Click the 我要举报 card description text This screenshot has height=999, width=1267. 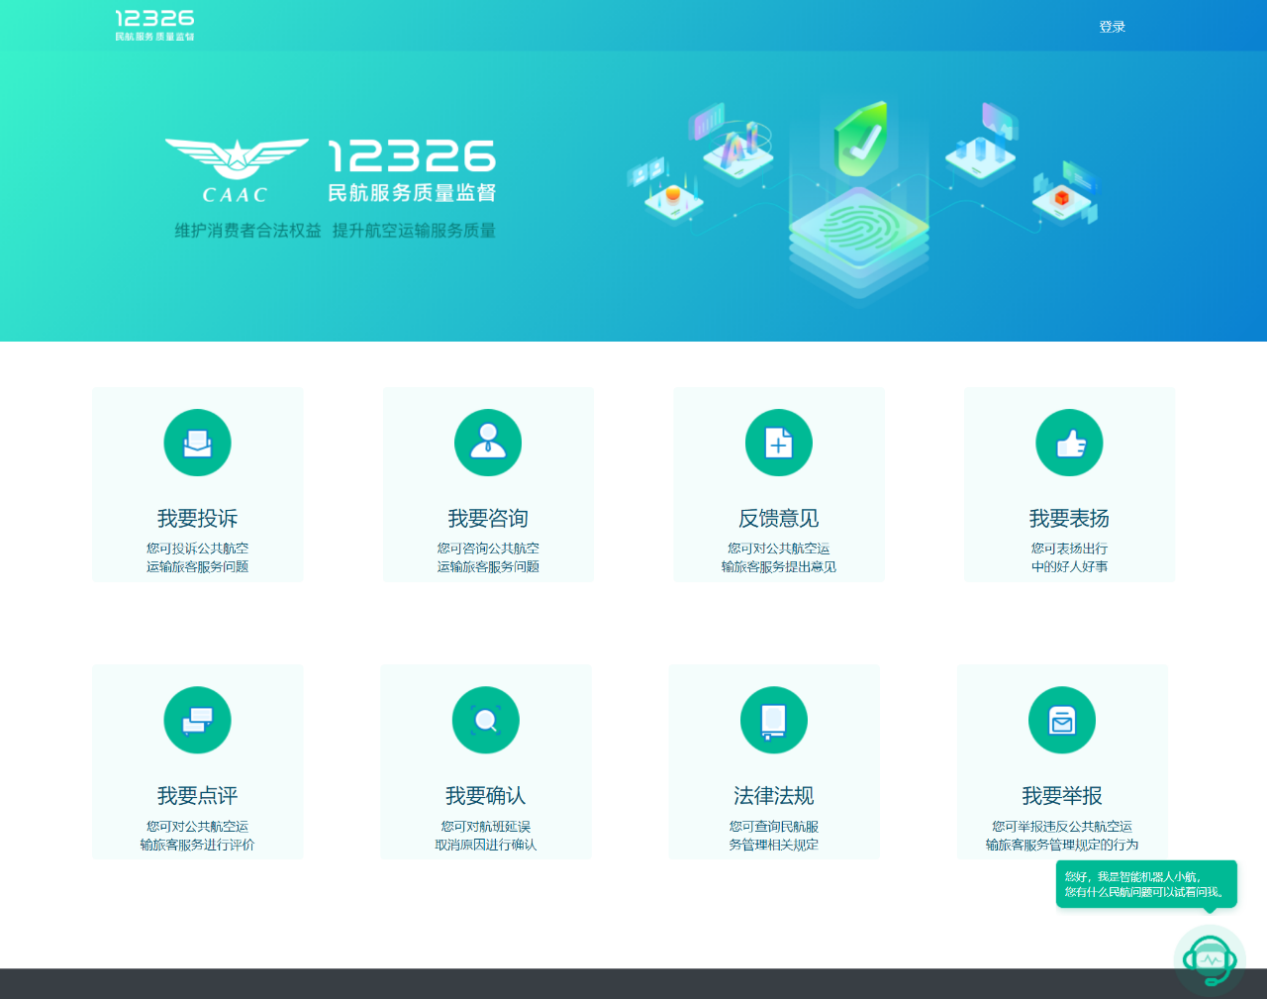click(1062, 835)
